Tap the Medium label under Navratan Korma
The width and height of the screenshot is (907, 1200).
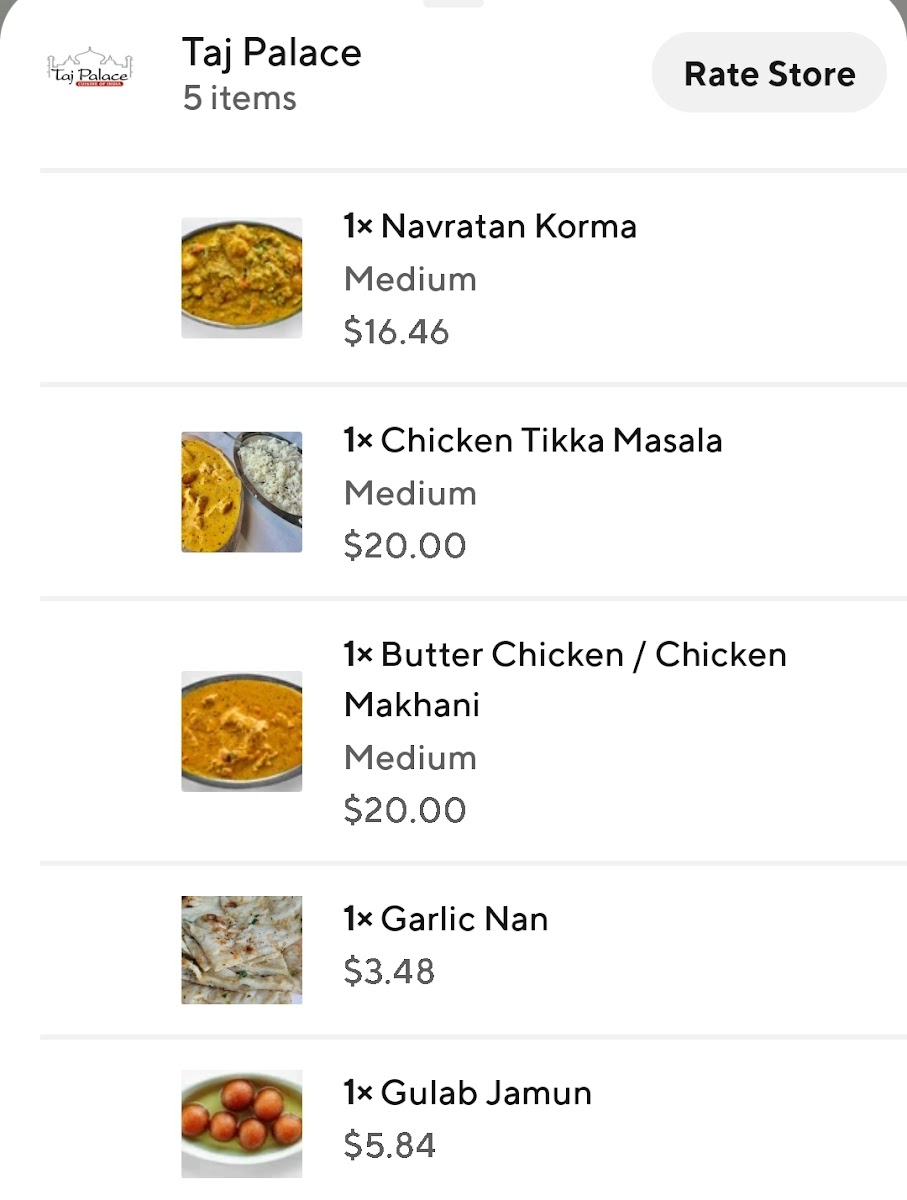click(410, 279)
